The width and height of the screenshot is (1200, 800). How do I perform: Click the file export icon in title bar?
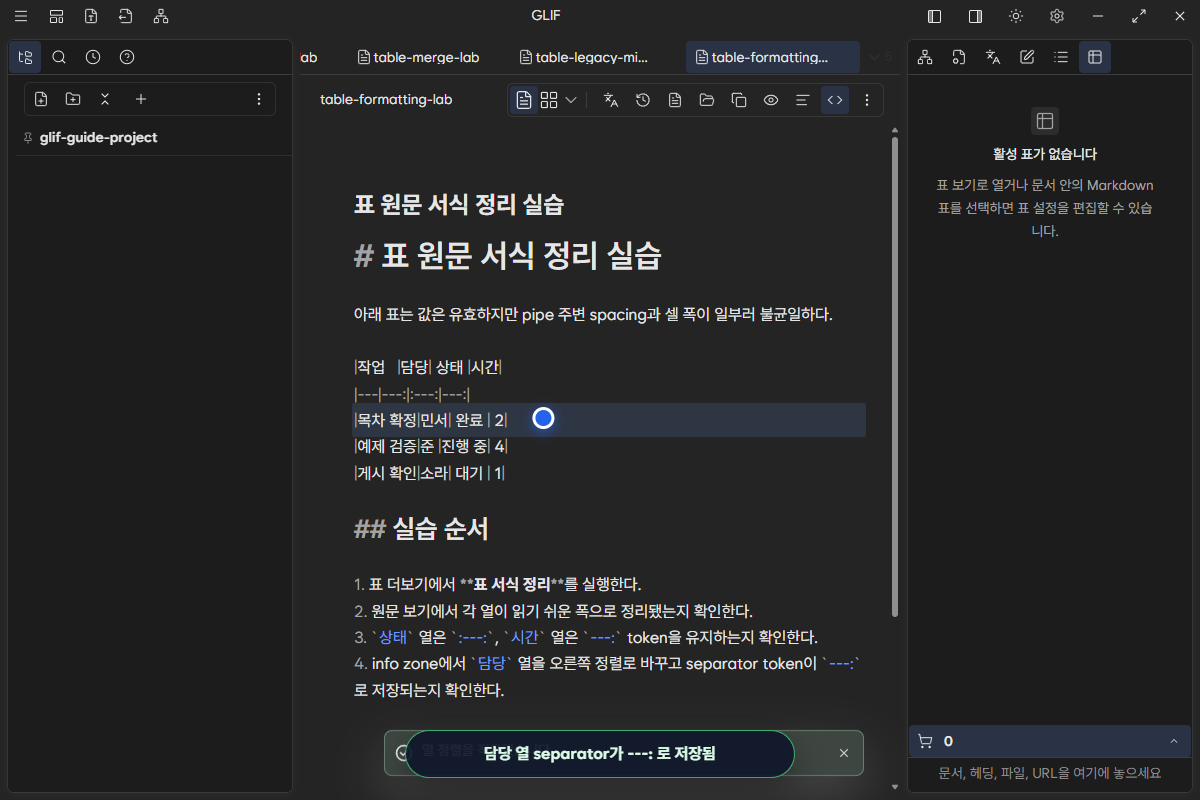pos(91,16)
